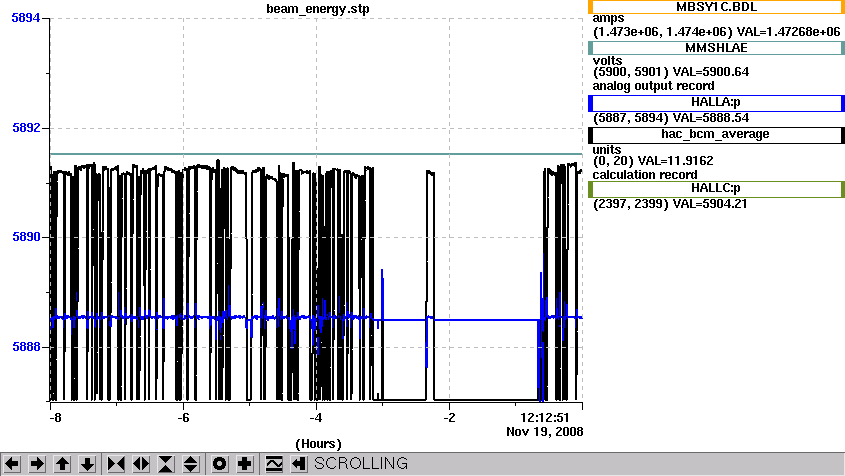Image resolution: width=845 pixels, height=476 pixels.
Task: Click the 5892 y-axis label
Action: click(x=26, y=128)
